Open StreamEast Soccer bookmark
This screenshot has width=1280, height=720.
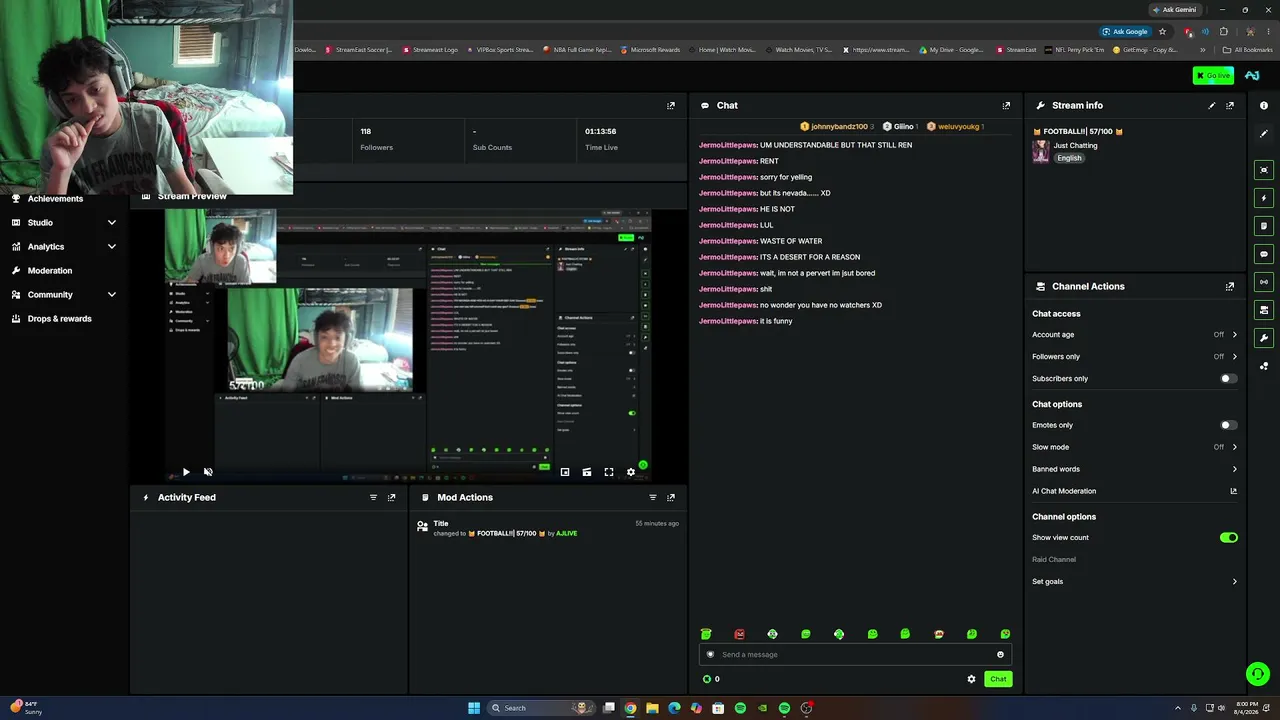coord(358,50)
